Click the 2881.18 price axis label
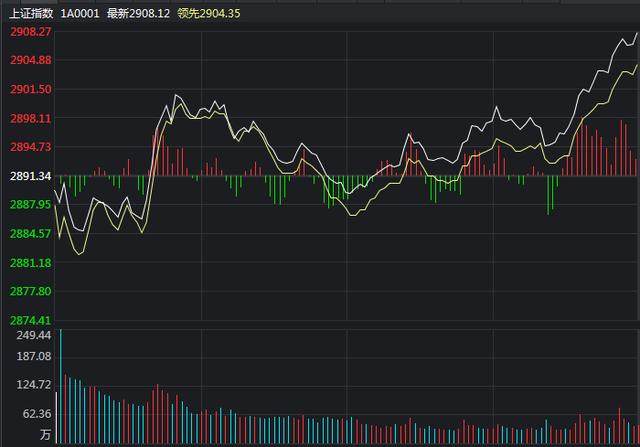Viewport: 640px width, 447px height. [x=31, y=262]
